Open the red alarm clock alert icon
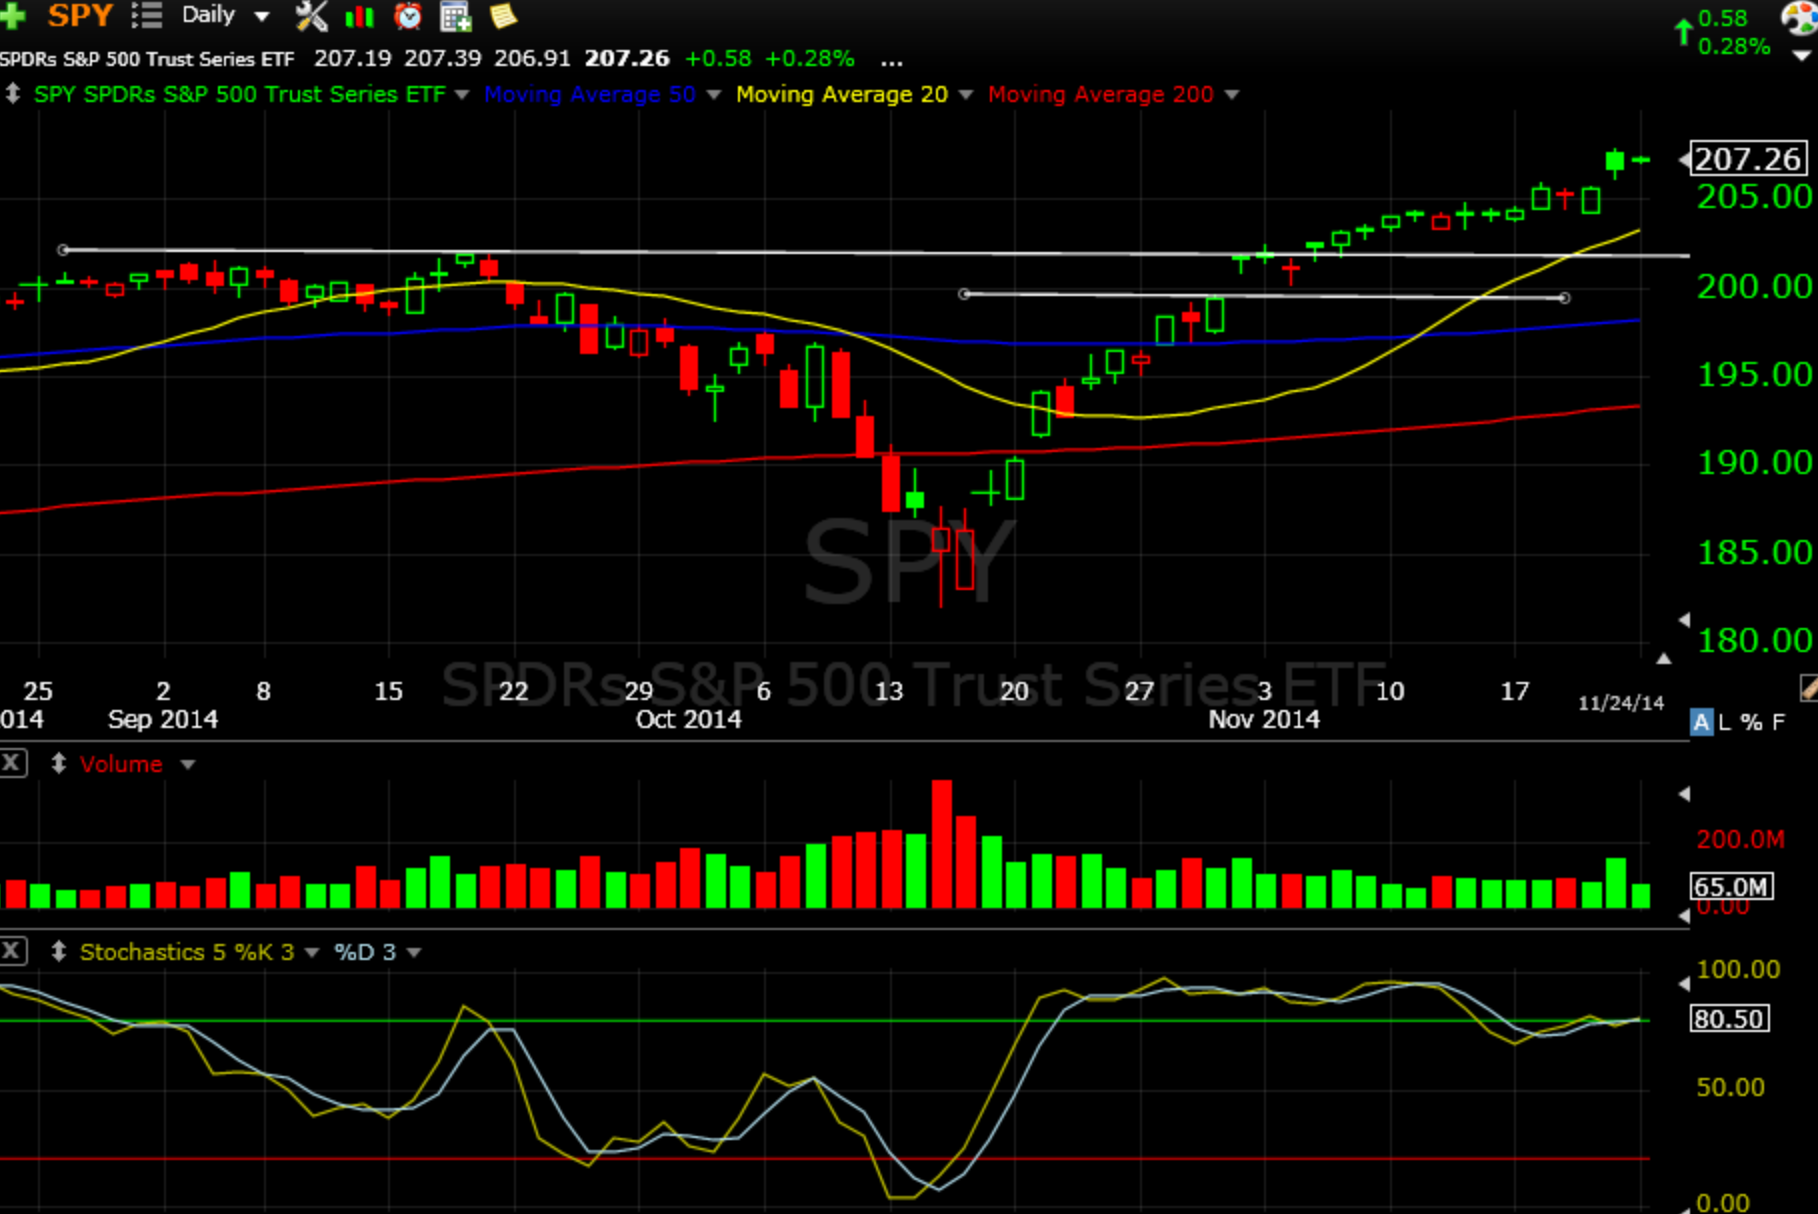Image resolution: width=1818 pixels, height=1214 pixels. click(408, 15)
